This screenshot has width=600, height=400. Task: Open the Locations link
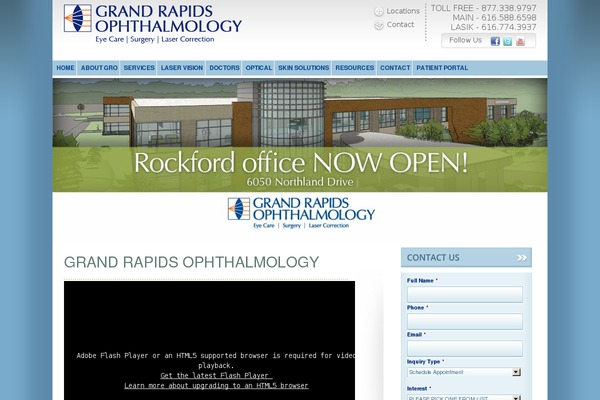[403, 11]
